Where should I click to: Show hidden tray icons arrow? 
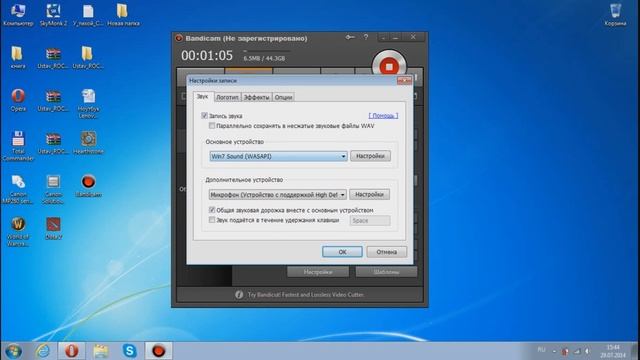(554, 351)
